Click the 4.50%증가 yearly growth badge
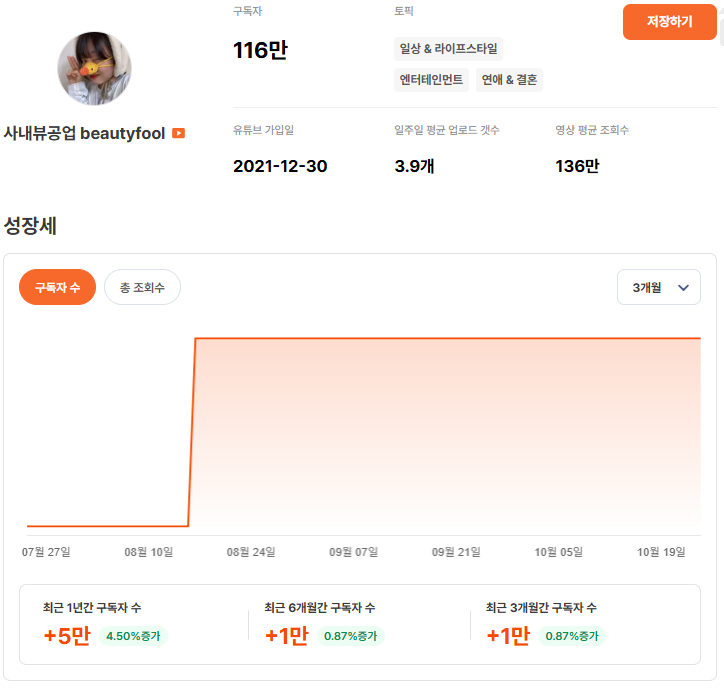Image resolution: width=724 pixels, height=692 pixels. 133,636
